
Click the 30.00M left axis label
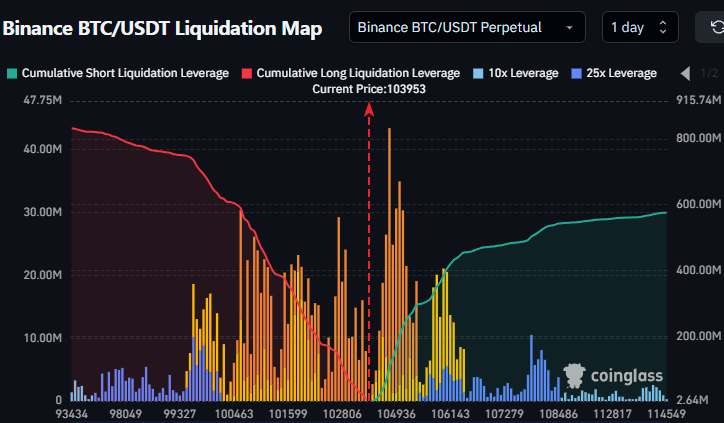(42, 212)
